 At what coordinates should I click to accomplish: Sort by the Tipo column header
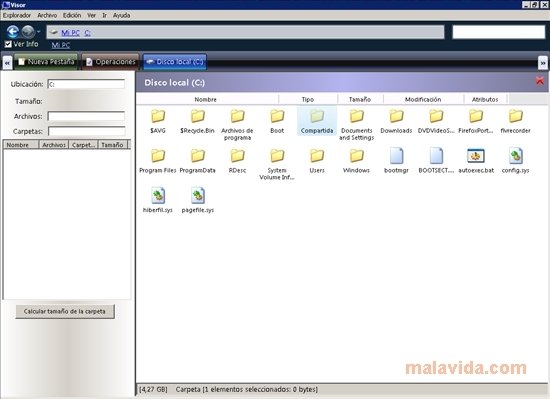[308, 100]
